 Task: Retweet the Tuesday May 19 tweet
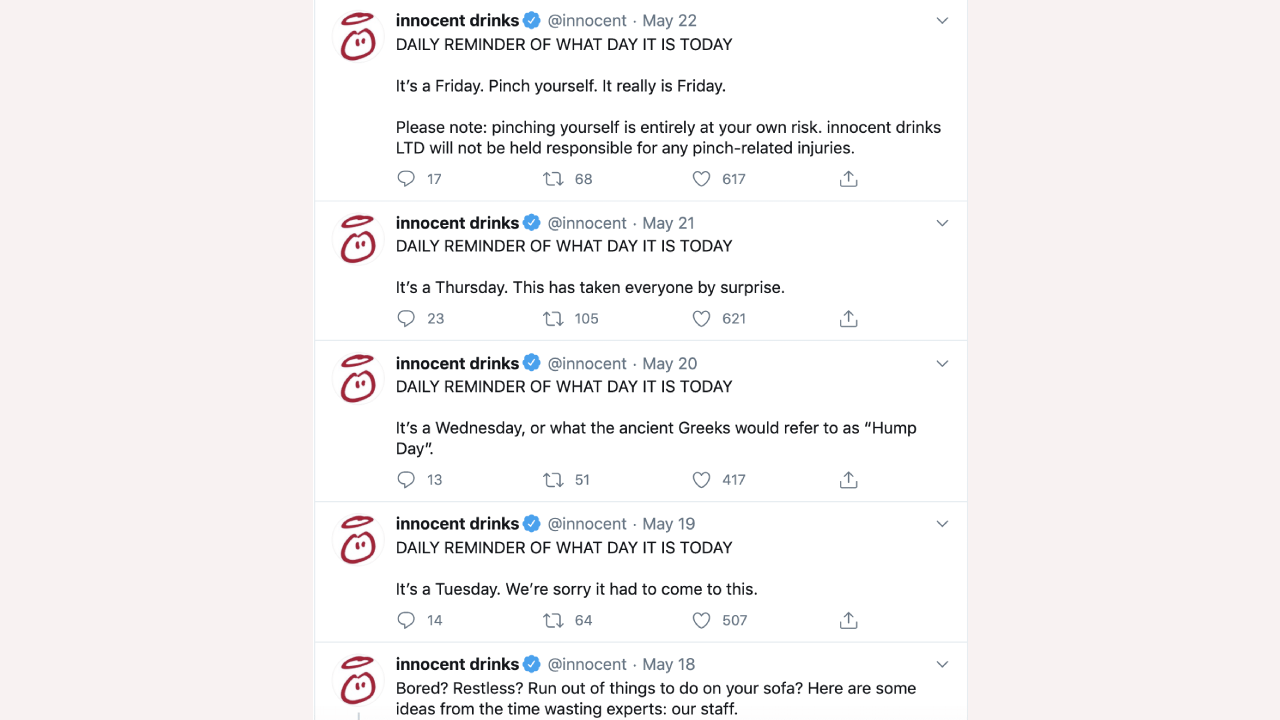(553, 620)
